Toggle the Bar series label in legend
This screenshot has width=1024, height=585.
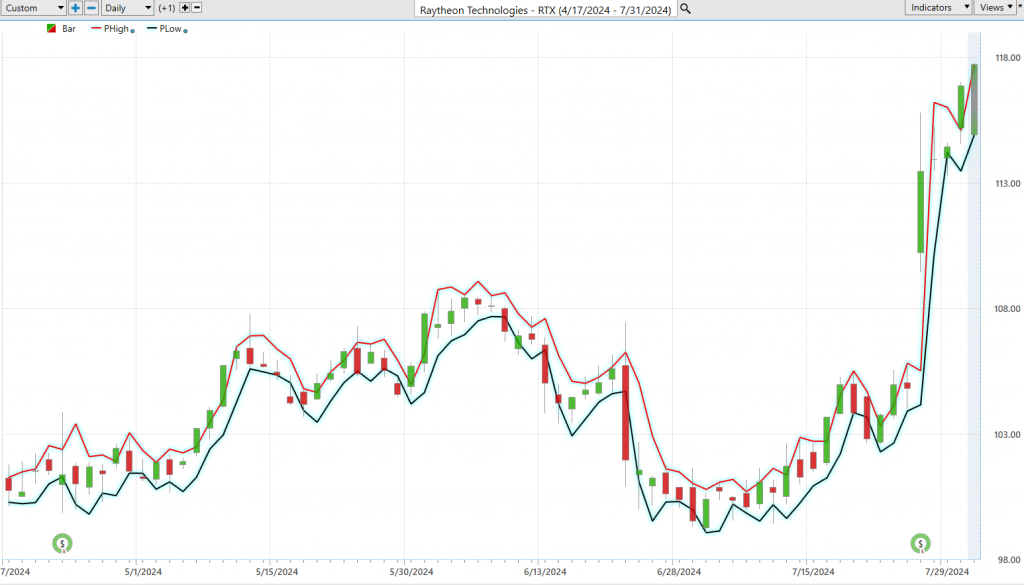pos(69,29)
